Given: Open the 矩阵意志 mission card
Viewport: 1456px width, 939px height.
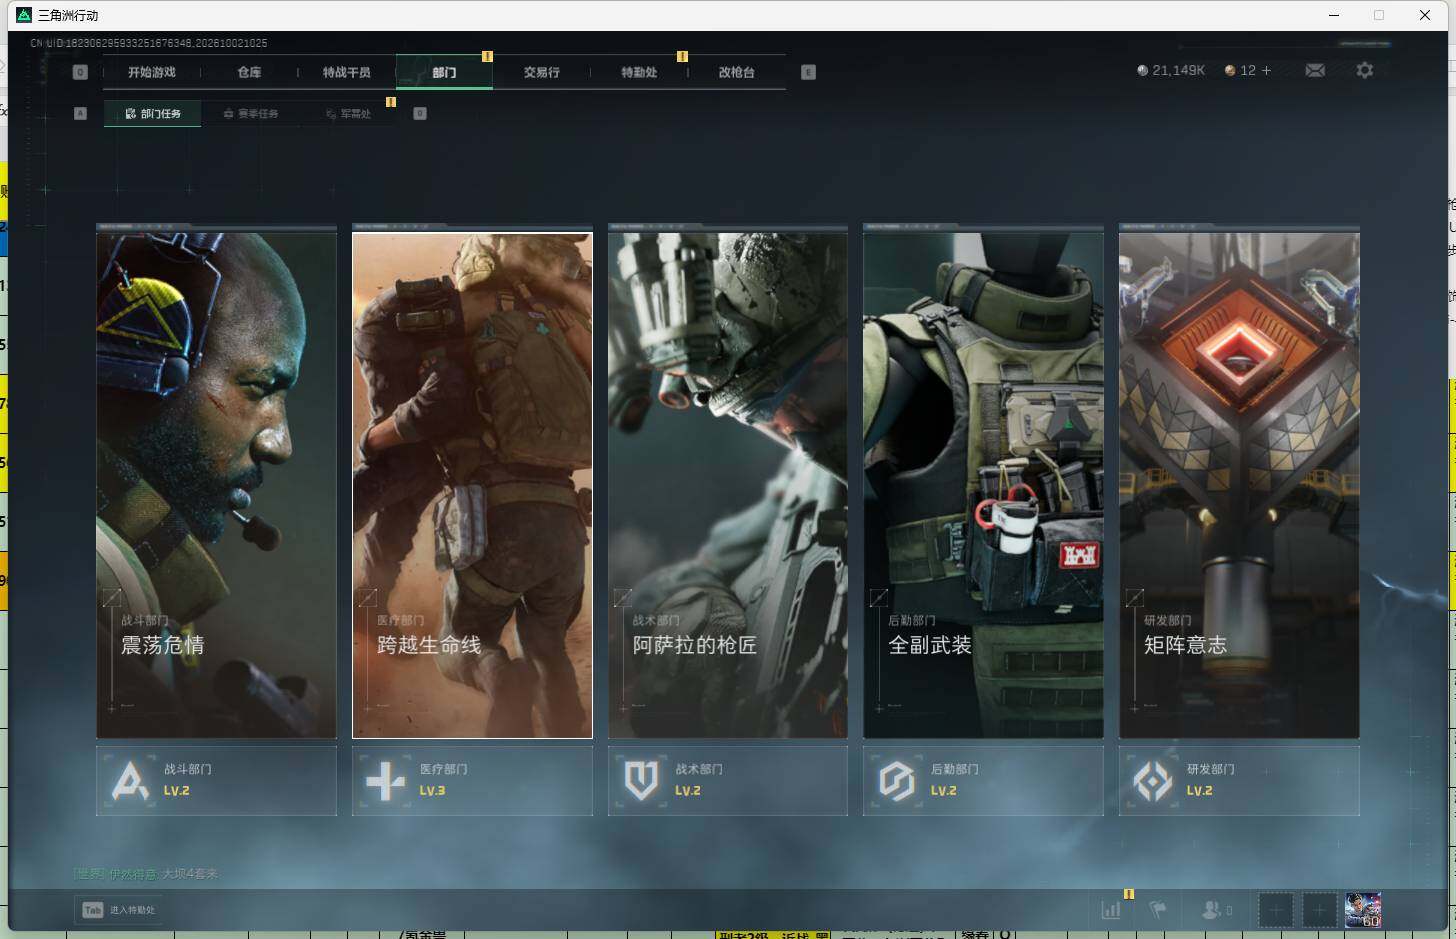Looking at the screenshot, I should pos(1239,485).
